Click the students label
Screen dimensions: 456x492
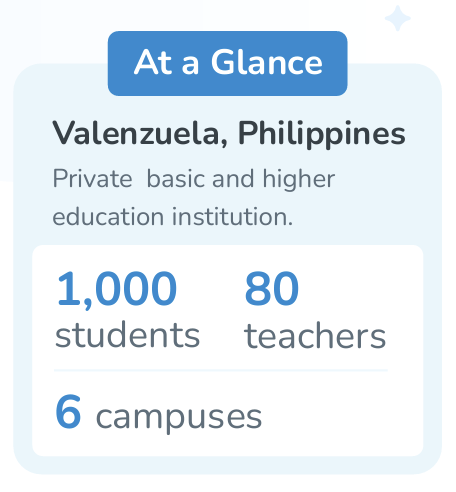coord(127,335)
